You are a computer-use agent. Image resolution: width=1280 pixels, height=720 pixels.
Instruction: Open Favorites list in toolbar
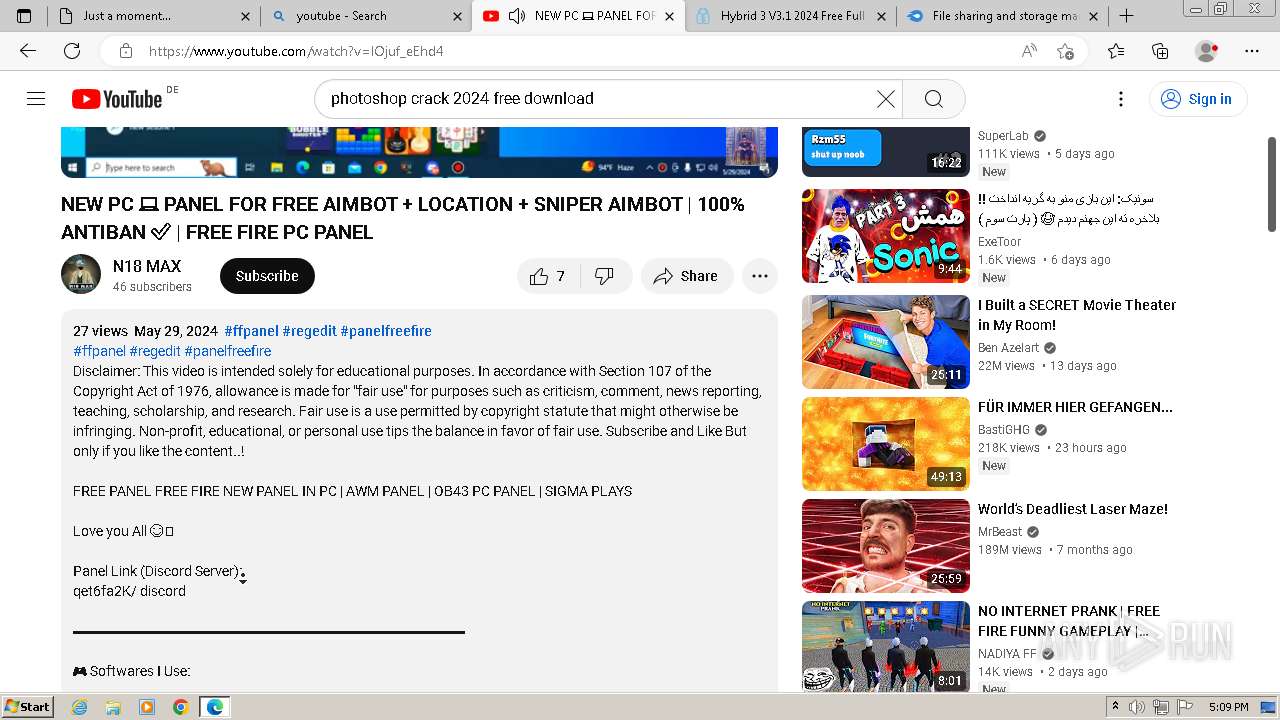click(1116, 51)
